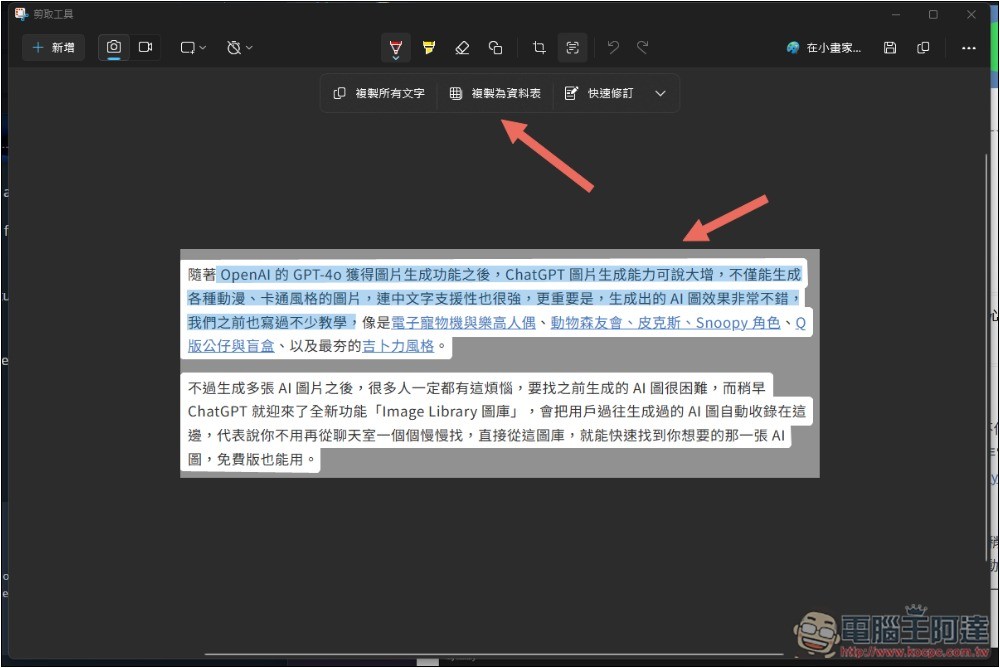Open the 在小畫家 edit in Paint option
The height and width of the screenshot is (668, 1000).
824,47
